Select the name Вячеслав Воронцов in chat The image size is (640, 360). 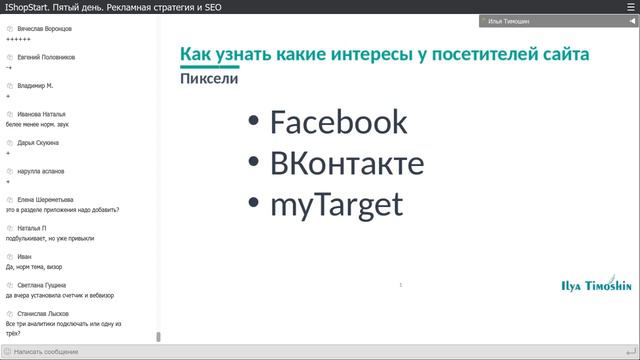[x=44, y=29]
